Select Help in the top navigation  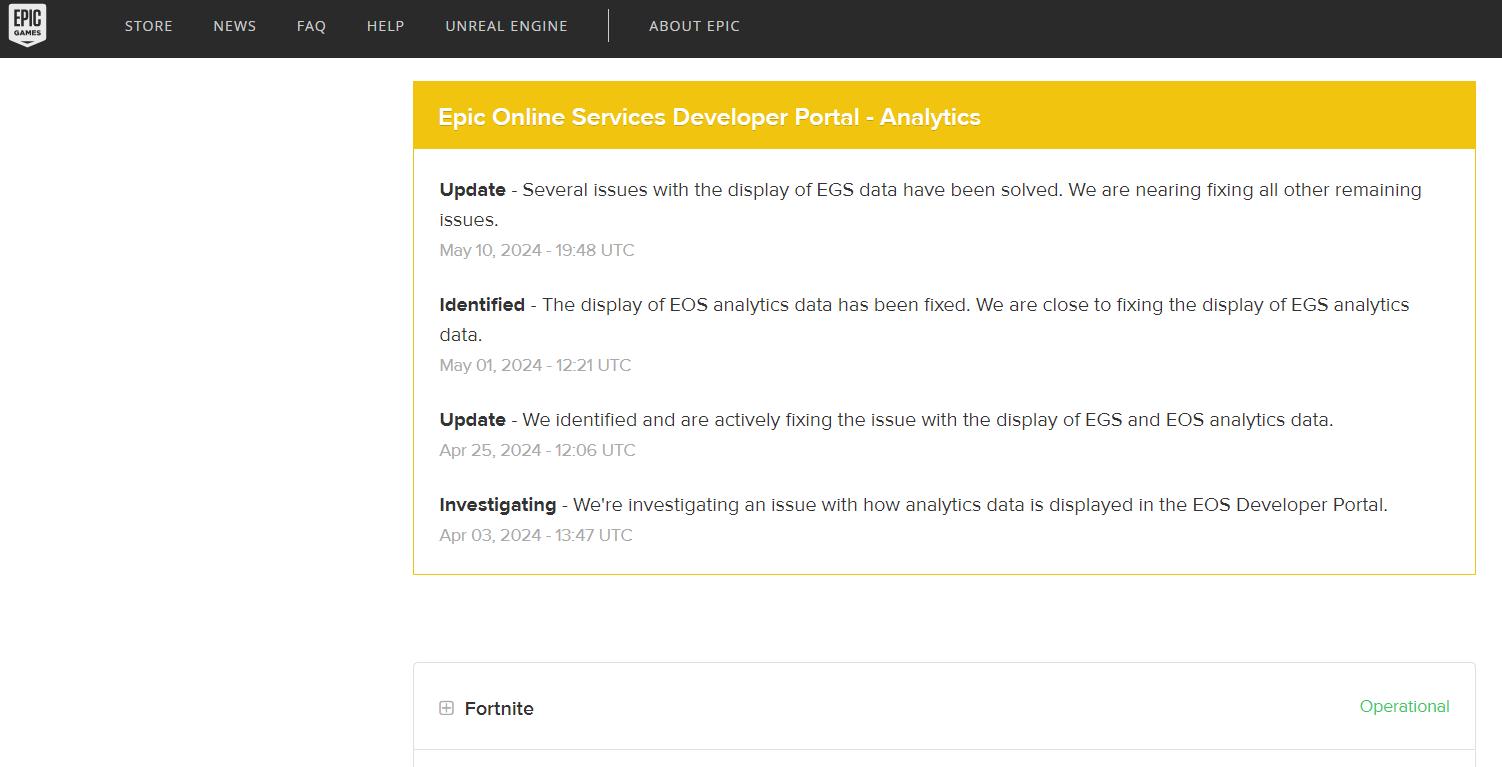click(x=385, y=26)
